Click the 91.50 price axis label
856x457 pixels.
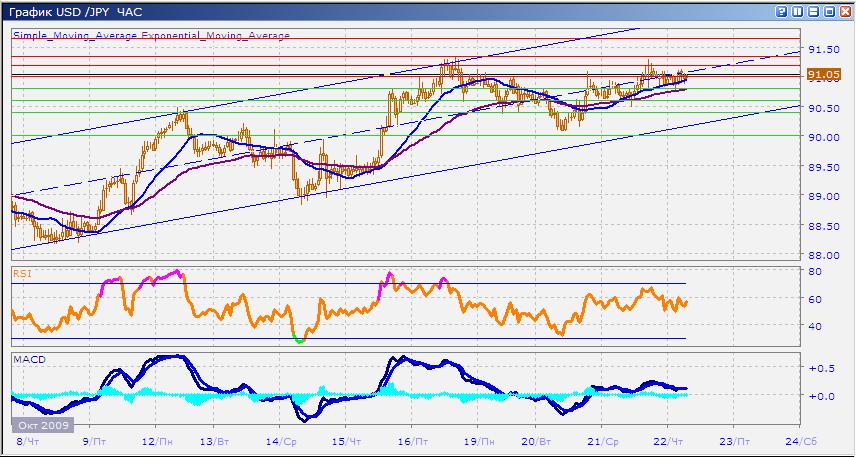click(823, 49)
